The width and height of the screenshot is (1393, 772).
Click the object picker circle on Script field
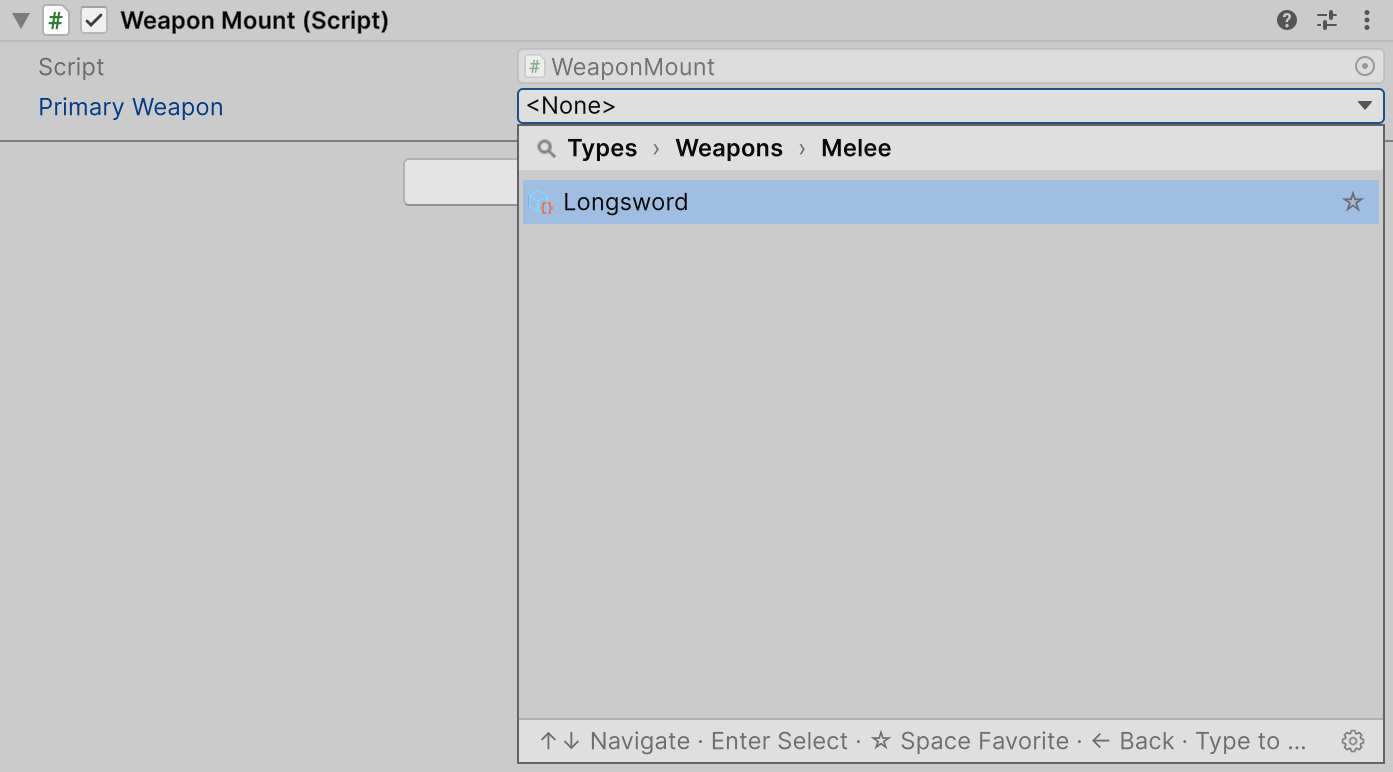pyautogui.click(x=1364, y=67)
